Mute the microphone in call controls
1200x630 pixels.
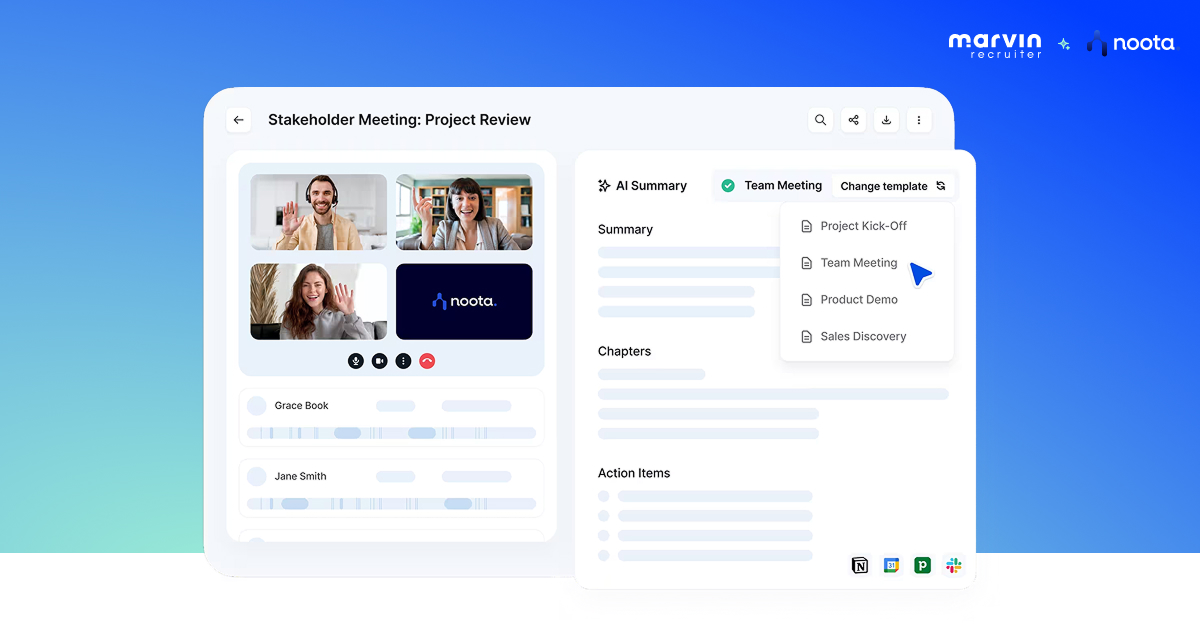(x=355, y=361)
